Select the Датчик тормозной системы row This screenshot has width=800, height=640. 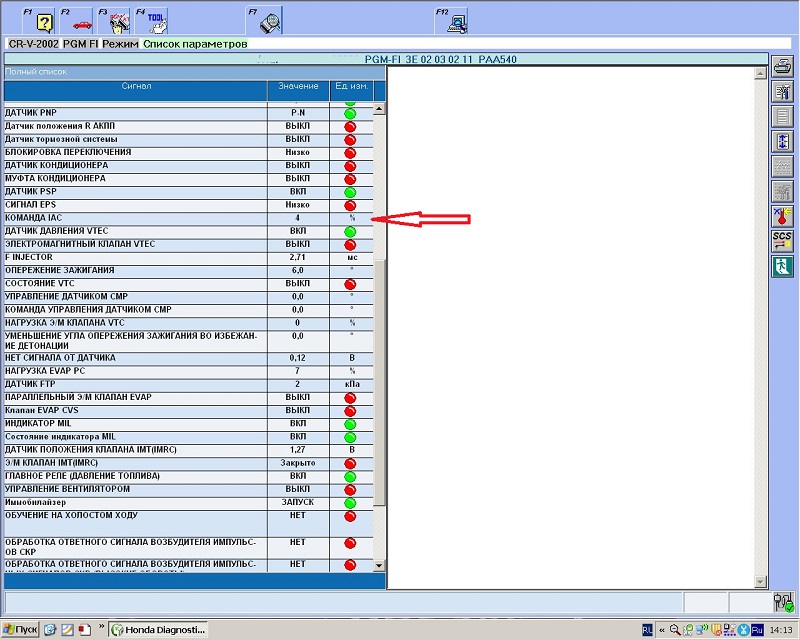[x=189, y=140]
